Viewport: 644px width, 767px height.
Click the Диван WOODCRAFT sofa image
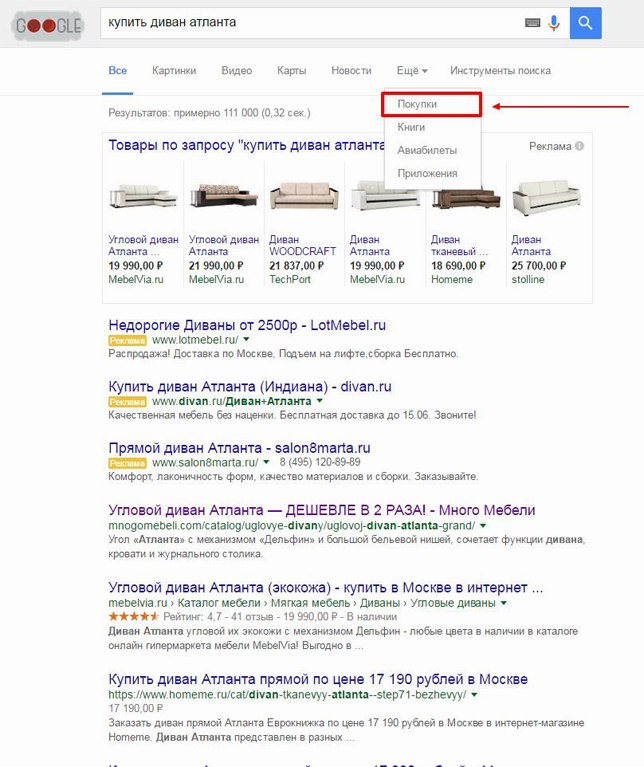[x=304, y=196]
